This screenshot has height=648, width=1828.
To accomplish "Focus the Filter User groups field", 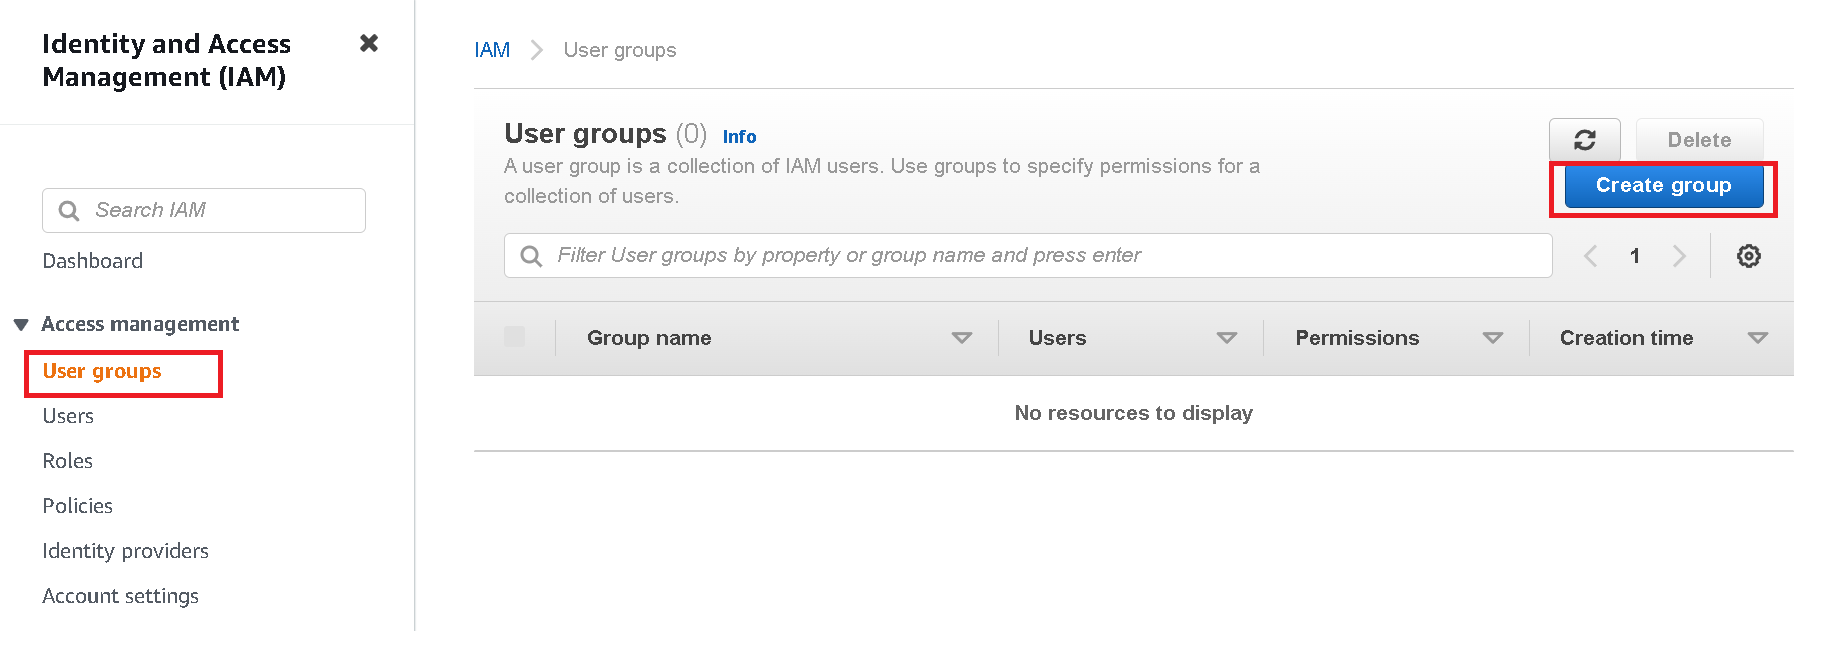I will (1028, 256).
